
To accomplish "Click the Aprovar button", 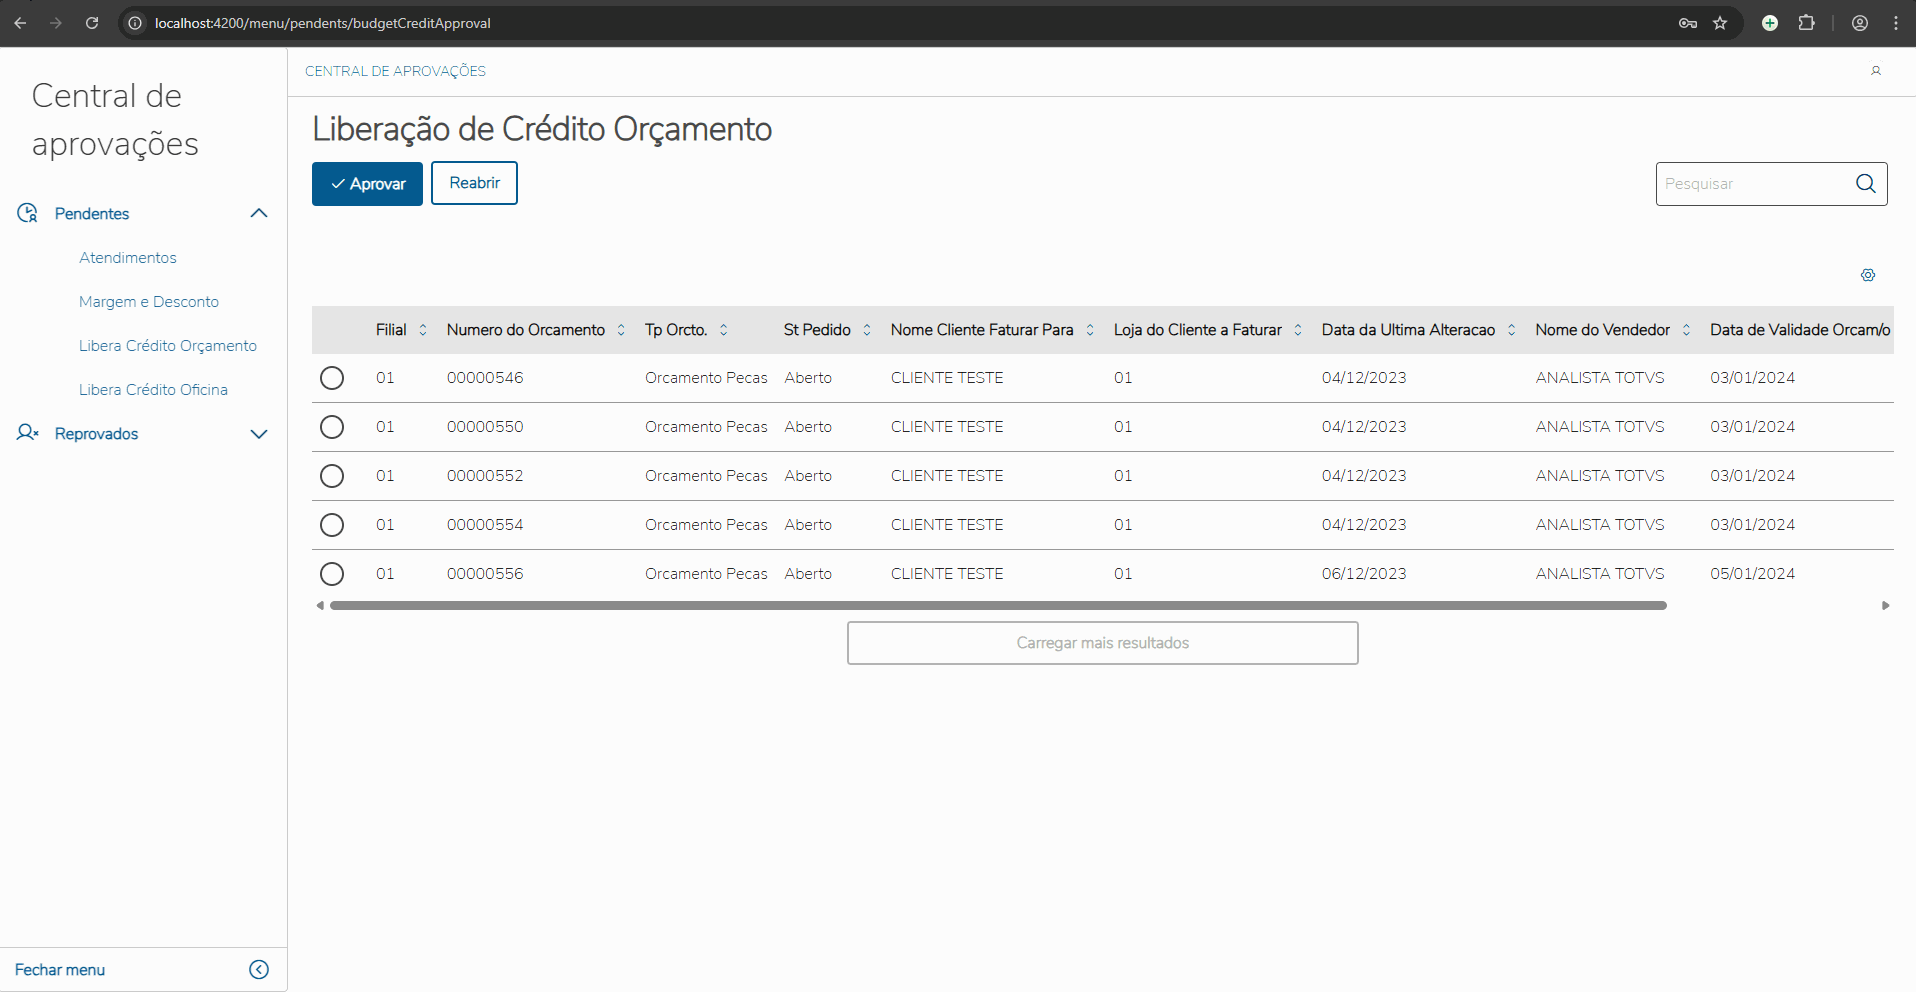I will coord(367,184).
